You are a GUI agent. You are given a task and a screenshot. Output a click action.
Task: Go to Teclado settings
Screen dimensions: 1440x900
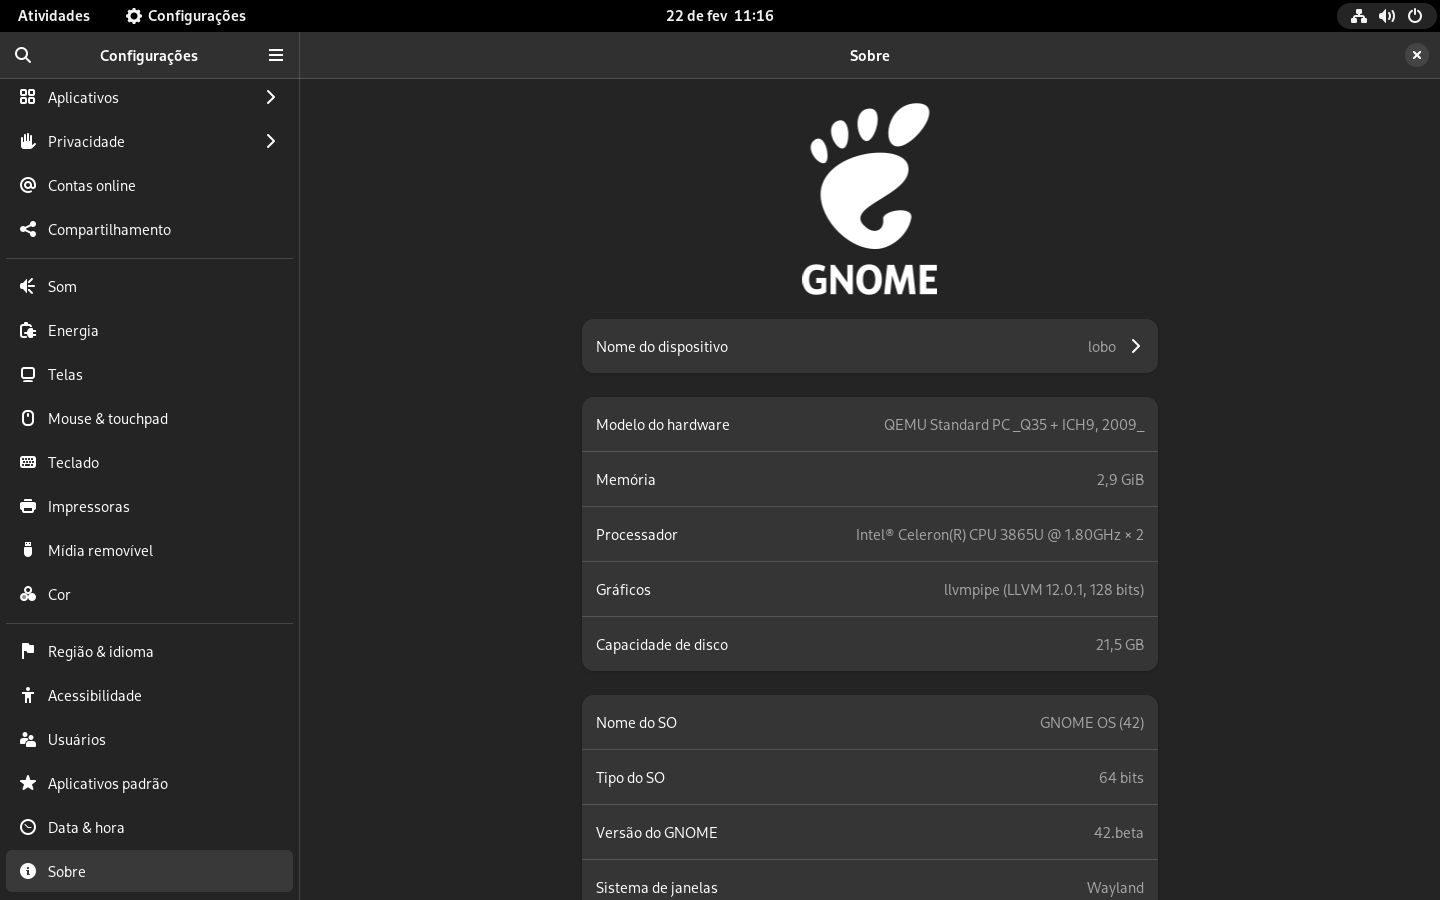(150, 462)
